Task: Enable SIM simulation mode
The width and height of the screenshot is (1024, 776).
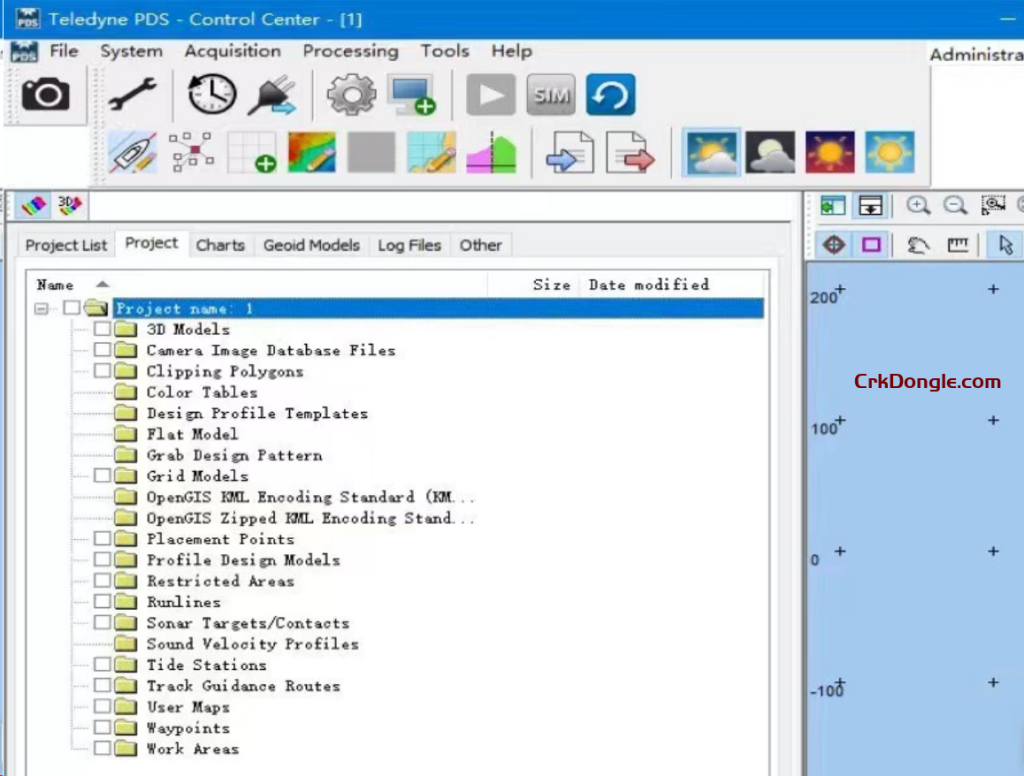Action: [550, 94]
